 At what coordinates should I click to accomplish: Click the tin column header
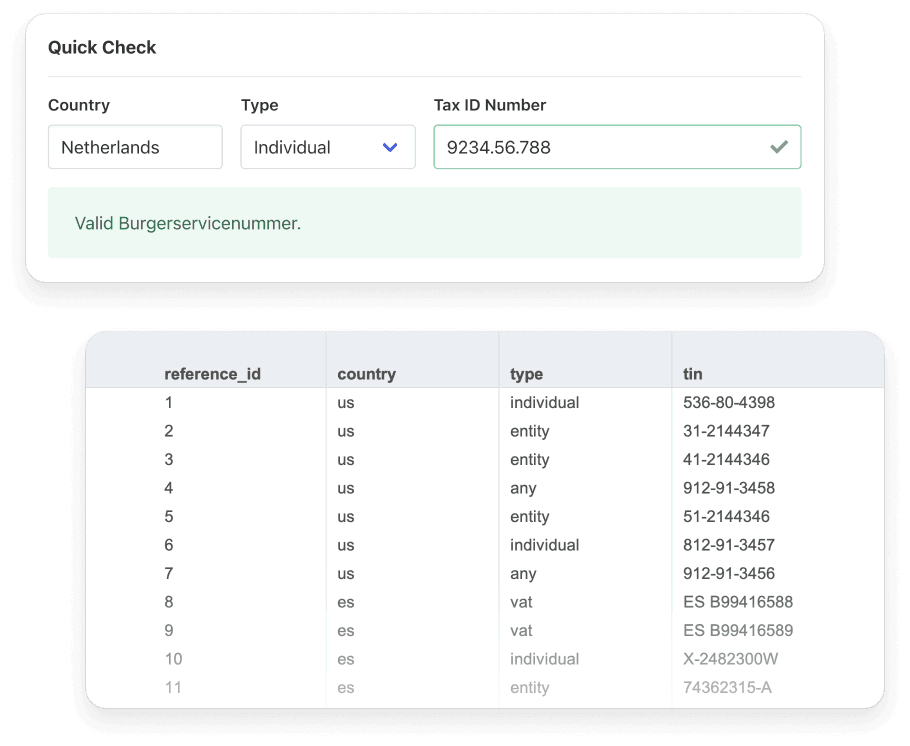(x=693, y=373)
